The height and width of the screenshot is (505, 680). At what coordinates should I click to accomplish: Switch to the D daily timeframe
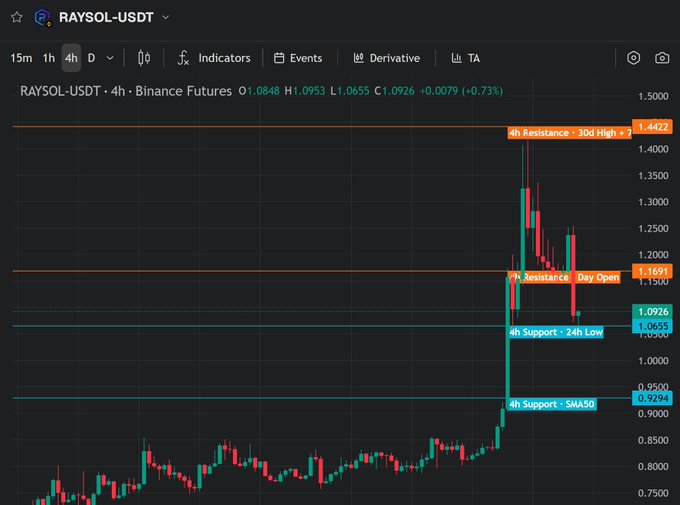(91, 58)
